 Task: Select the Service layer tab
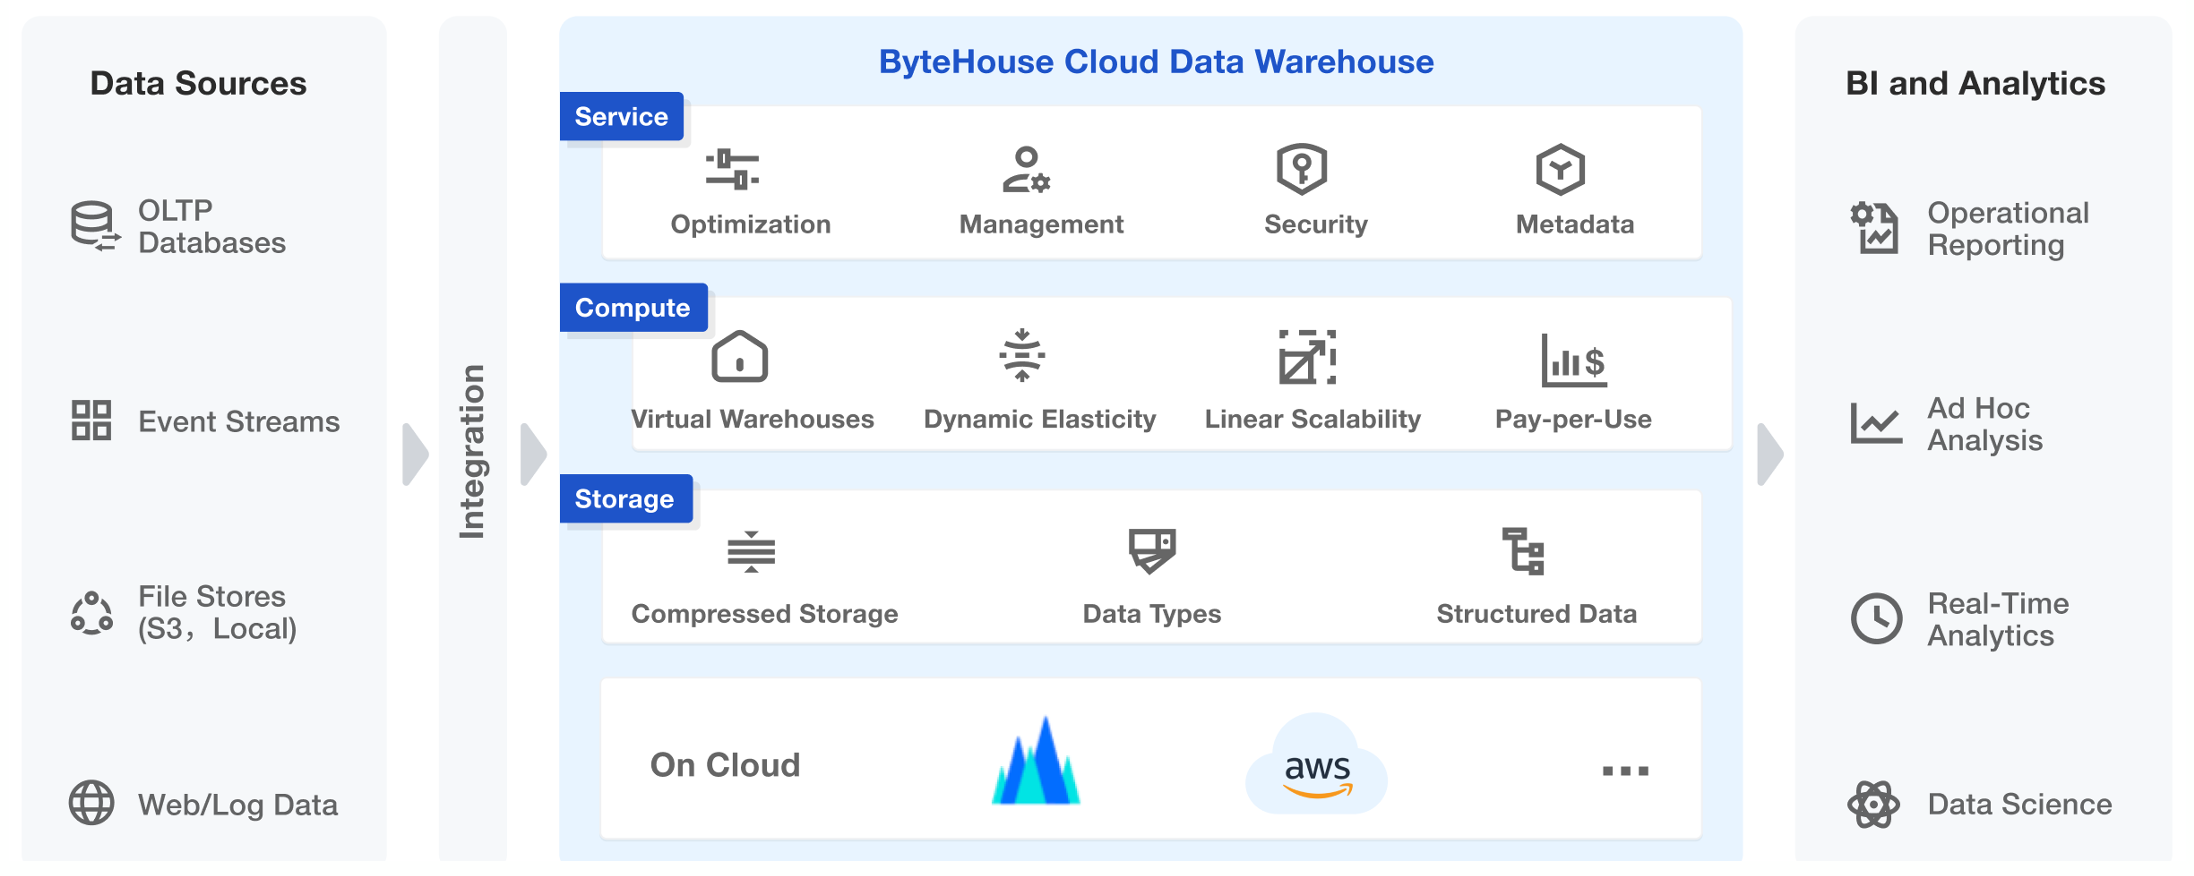click(x=621, y=116)
